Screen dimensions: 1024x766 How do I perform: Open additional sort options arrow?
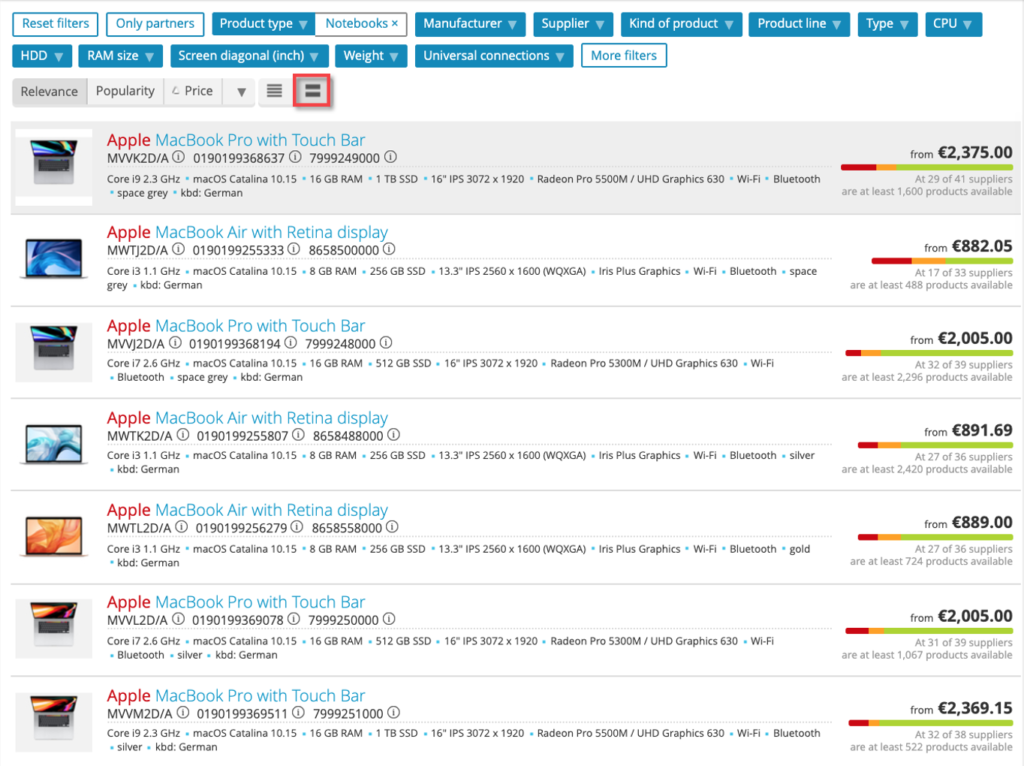pyautogui.click(x=241, y=91)
